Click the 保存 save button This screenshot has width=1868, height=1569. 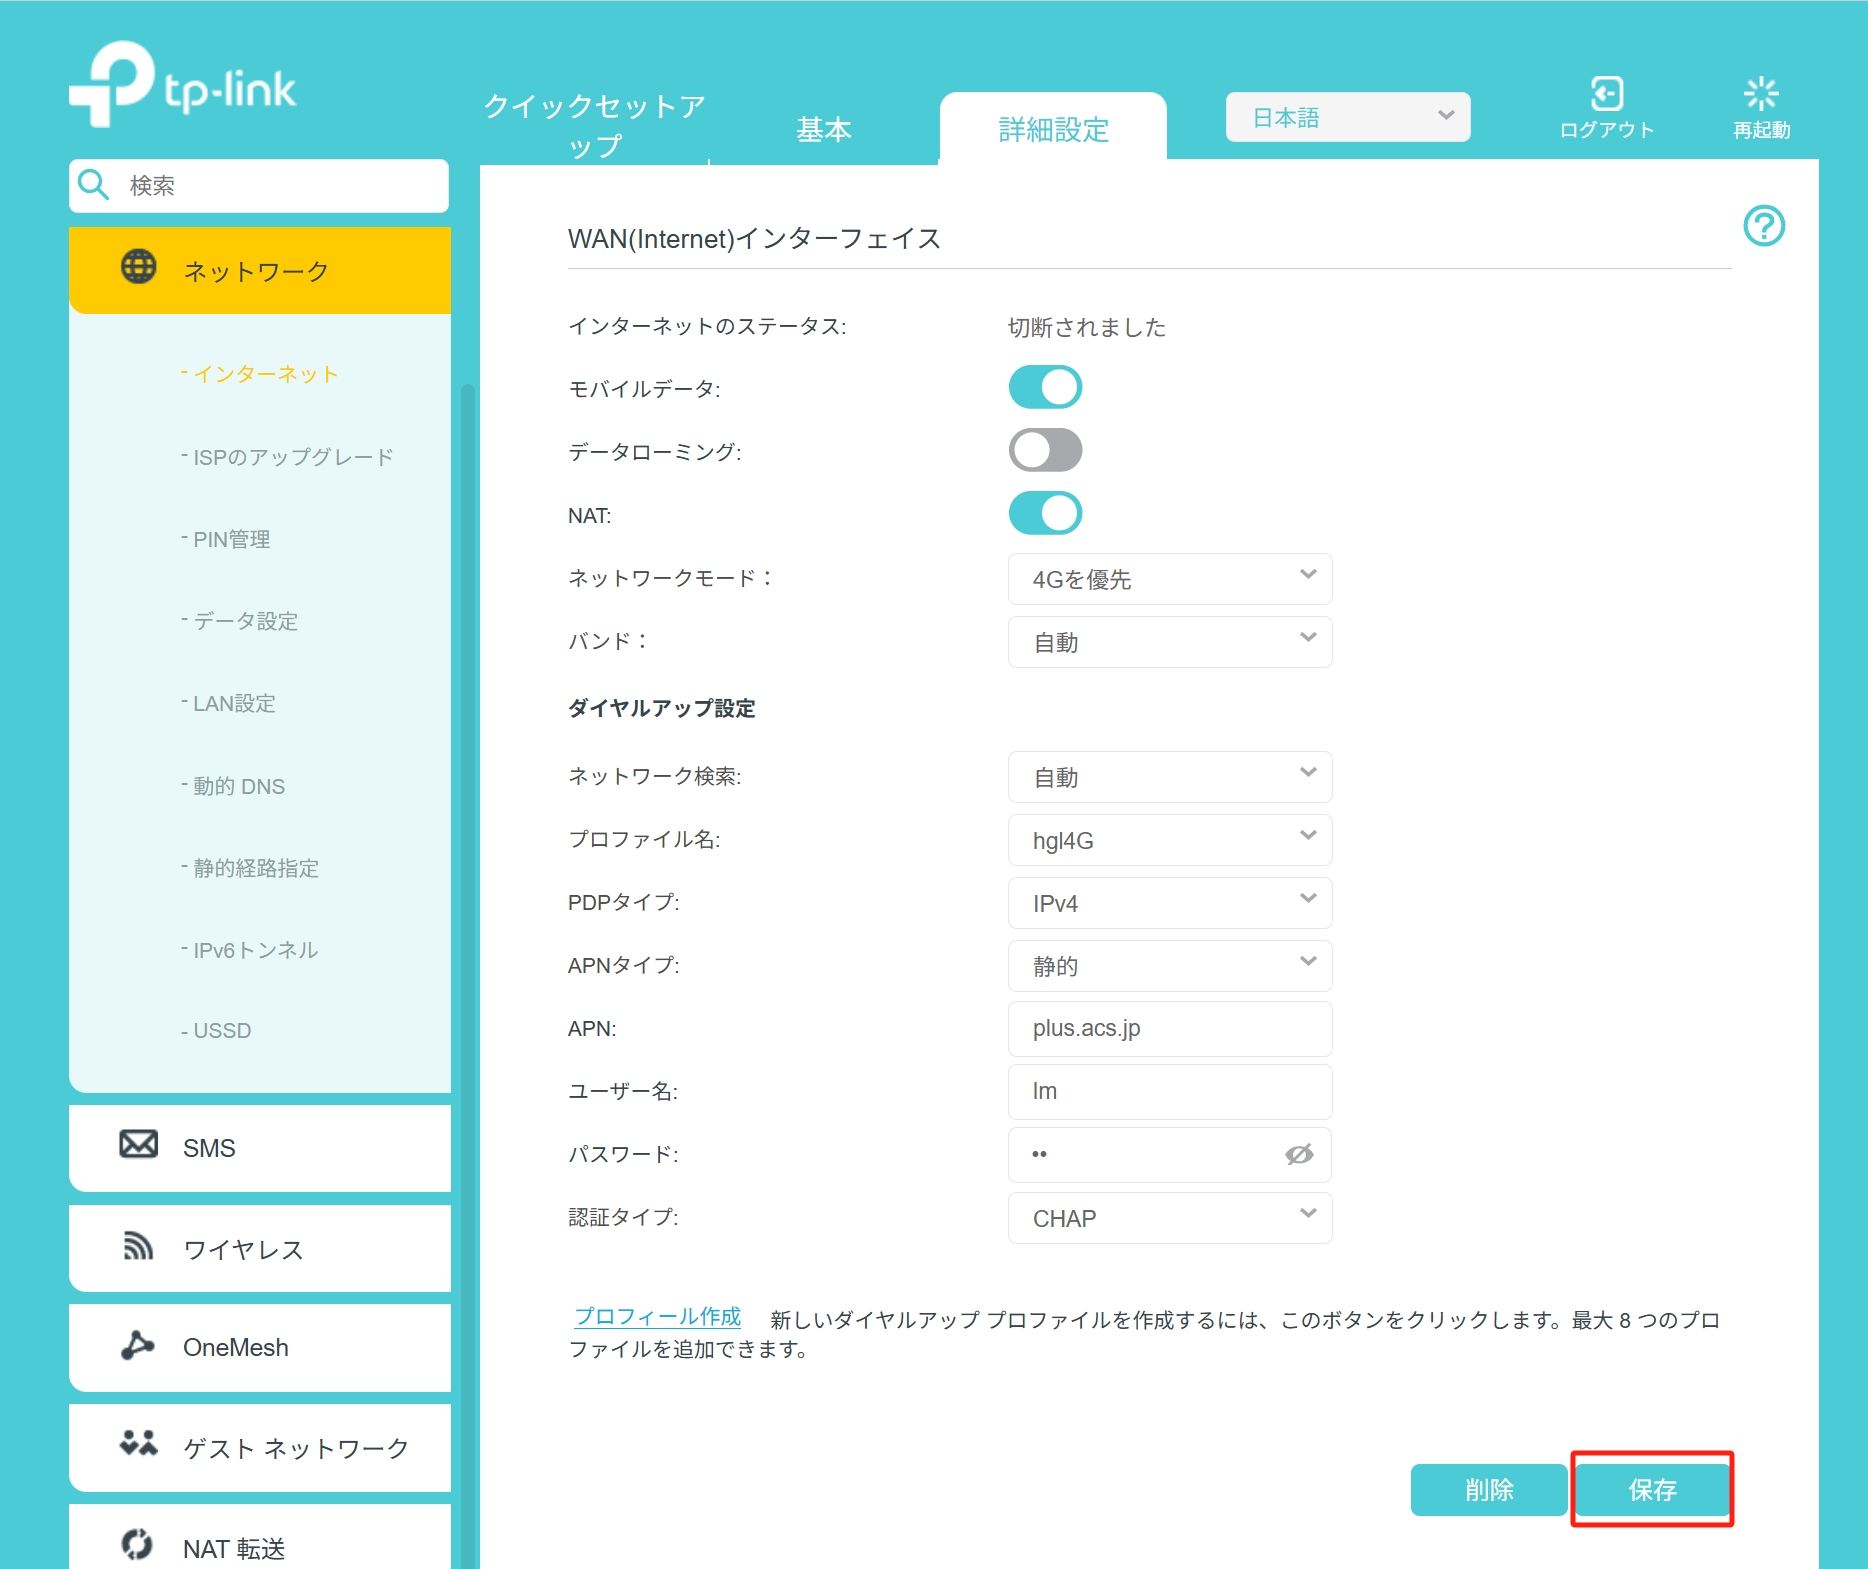(x=1652, y=1489)
